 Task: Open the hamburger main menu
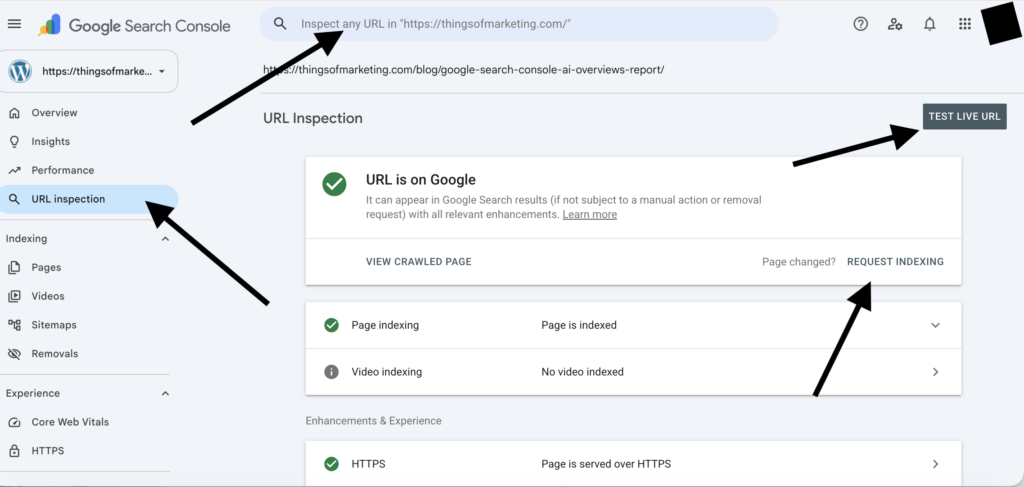coord(14,24)
